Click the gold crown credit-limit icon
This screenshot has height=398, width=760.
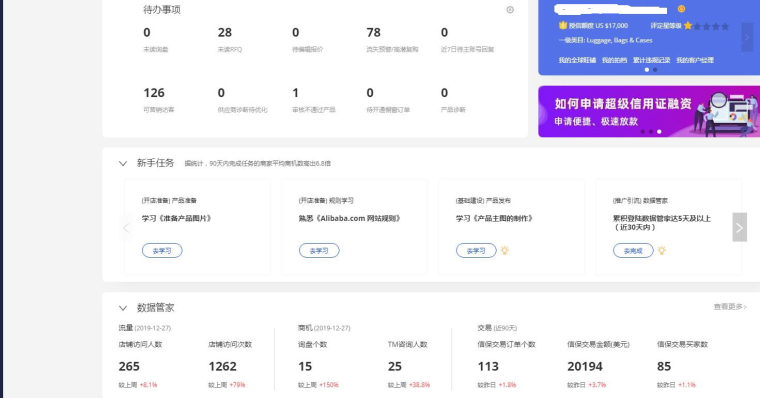click(563, 26)
